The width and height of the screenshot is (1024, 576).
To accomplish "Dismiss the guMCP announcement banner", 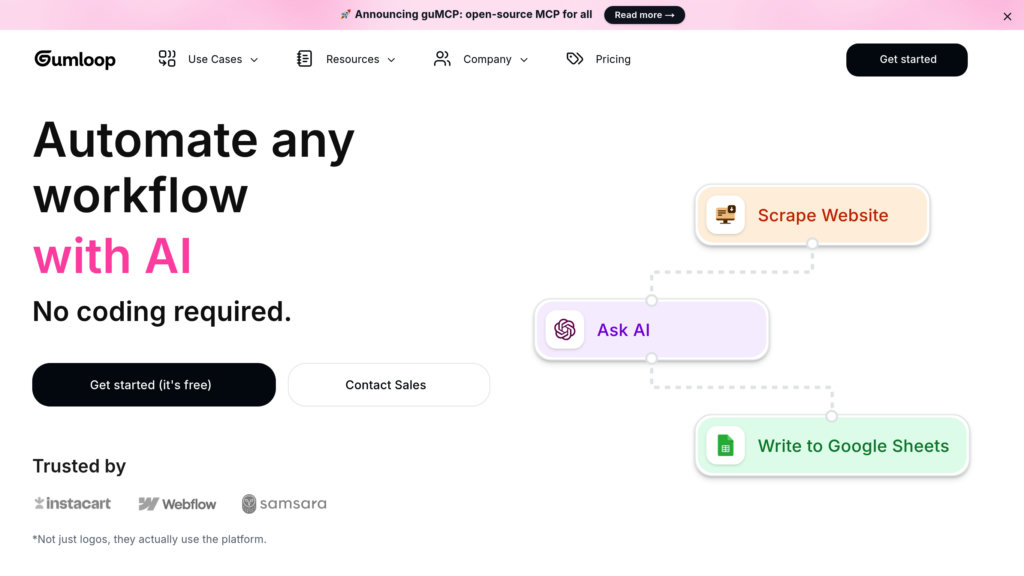I will click(1007, 15).
